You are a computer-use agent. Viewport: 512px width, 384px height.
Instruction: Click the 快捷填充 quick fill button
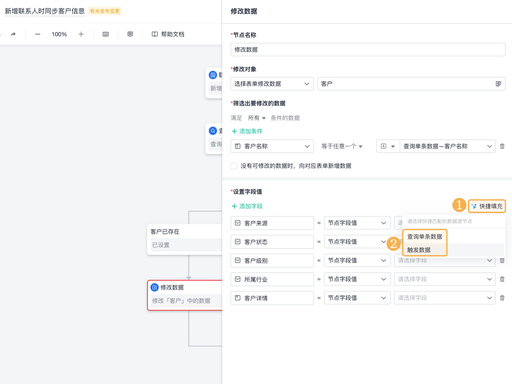[487, 206]
